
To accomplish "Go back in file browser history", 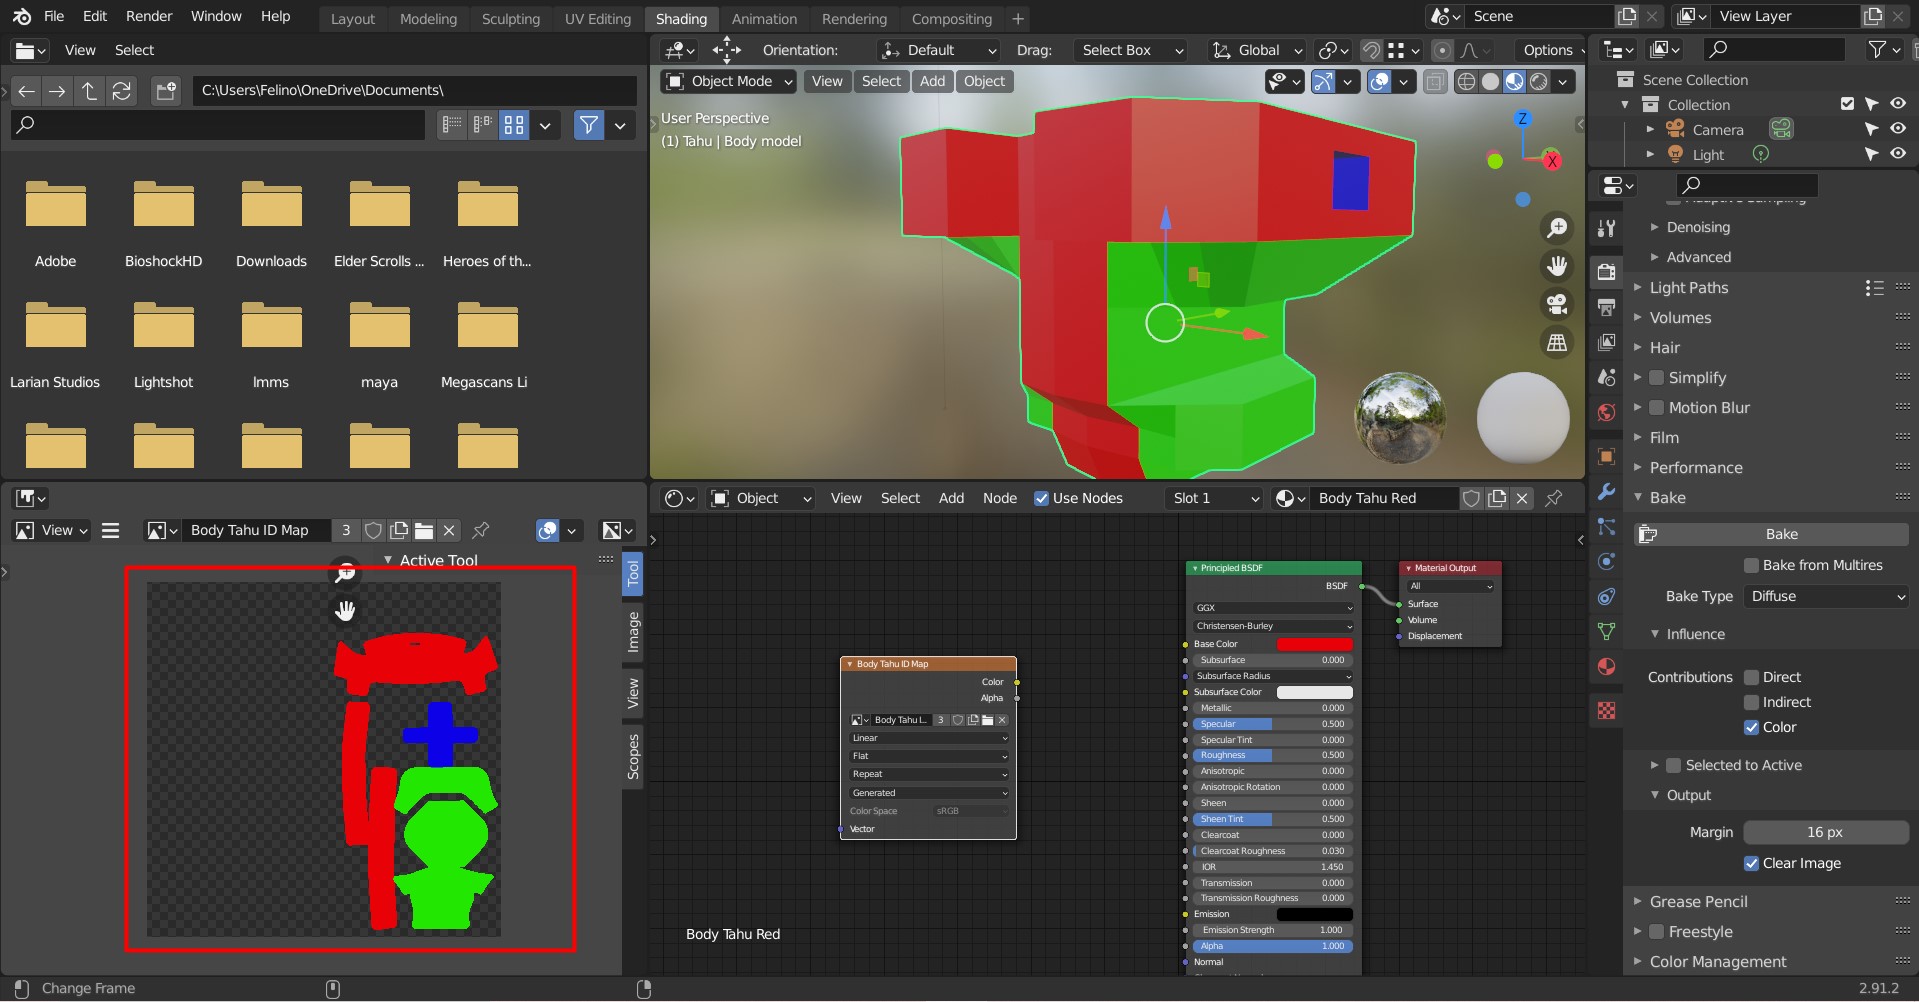I will pos(27,91).
